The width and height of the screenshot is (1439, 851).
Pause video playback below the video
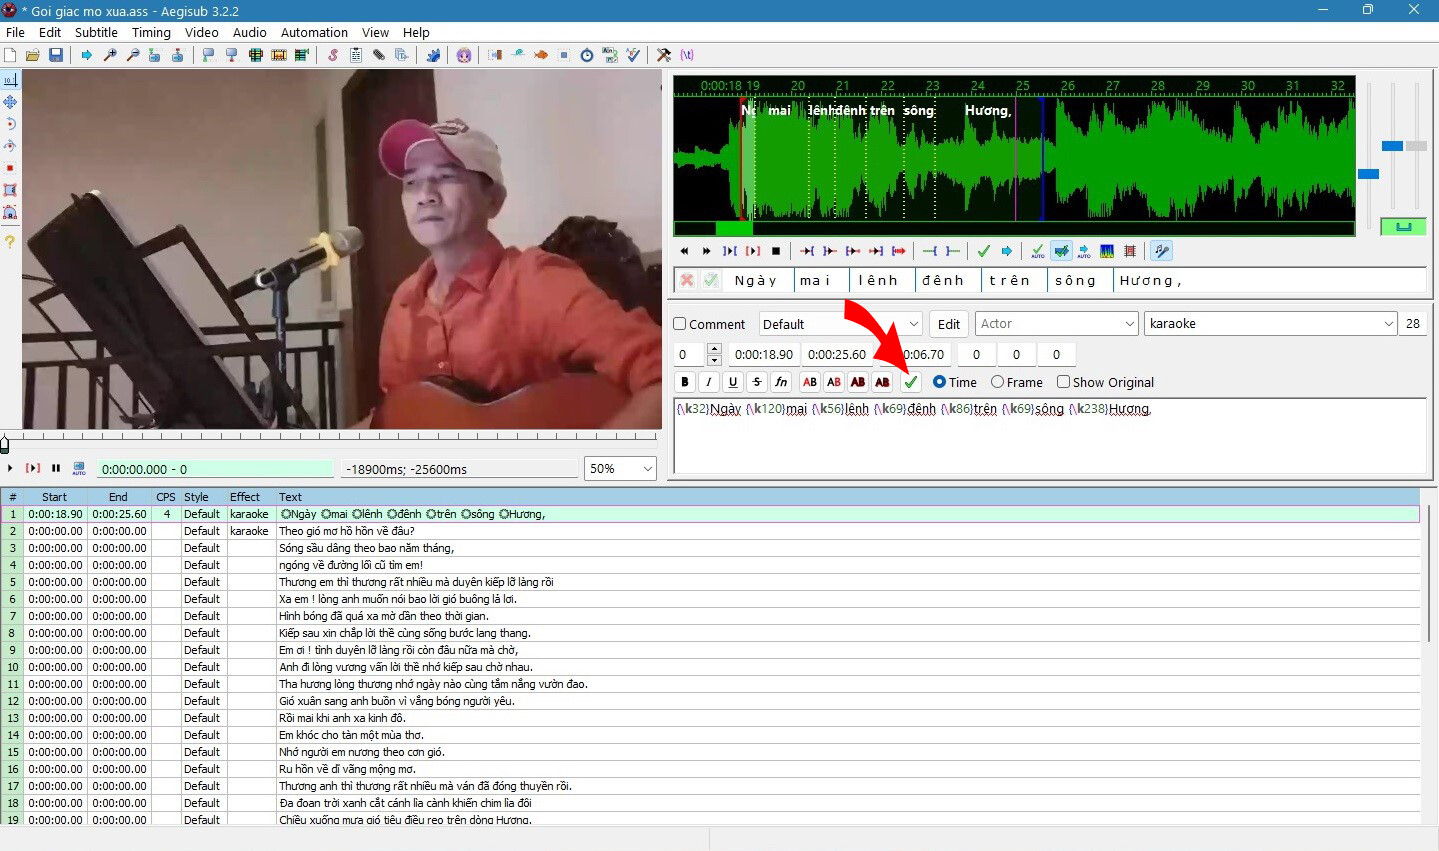click(x=56, y=468)
